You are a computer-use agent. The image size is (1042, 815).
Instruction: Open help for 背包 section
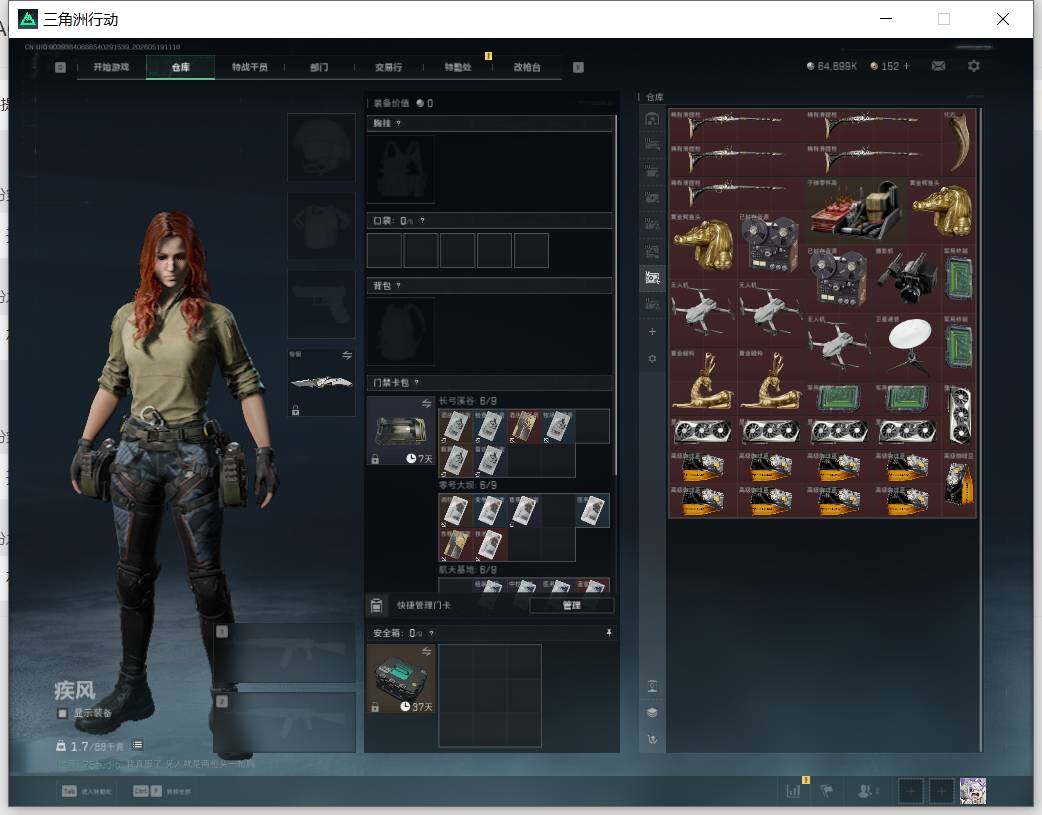click(398, 286)
